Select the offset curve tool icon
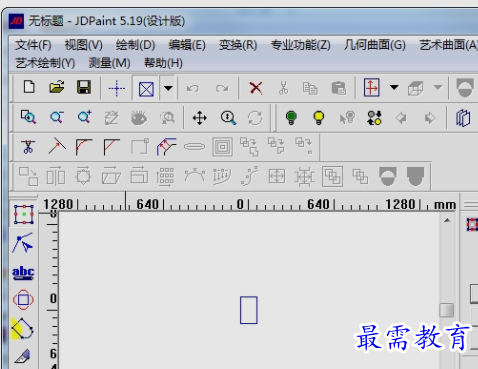The image size is (478, 369). [x=166, y=147]
